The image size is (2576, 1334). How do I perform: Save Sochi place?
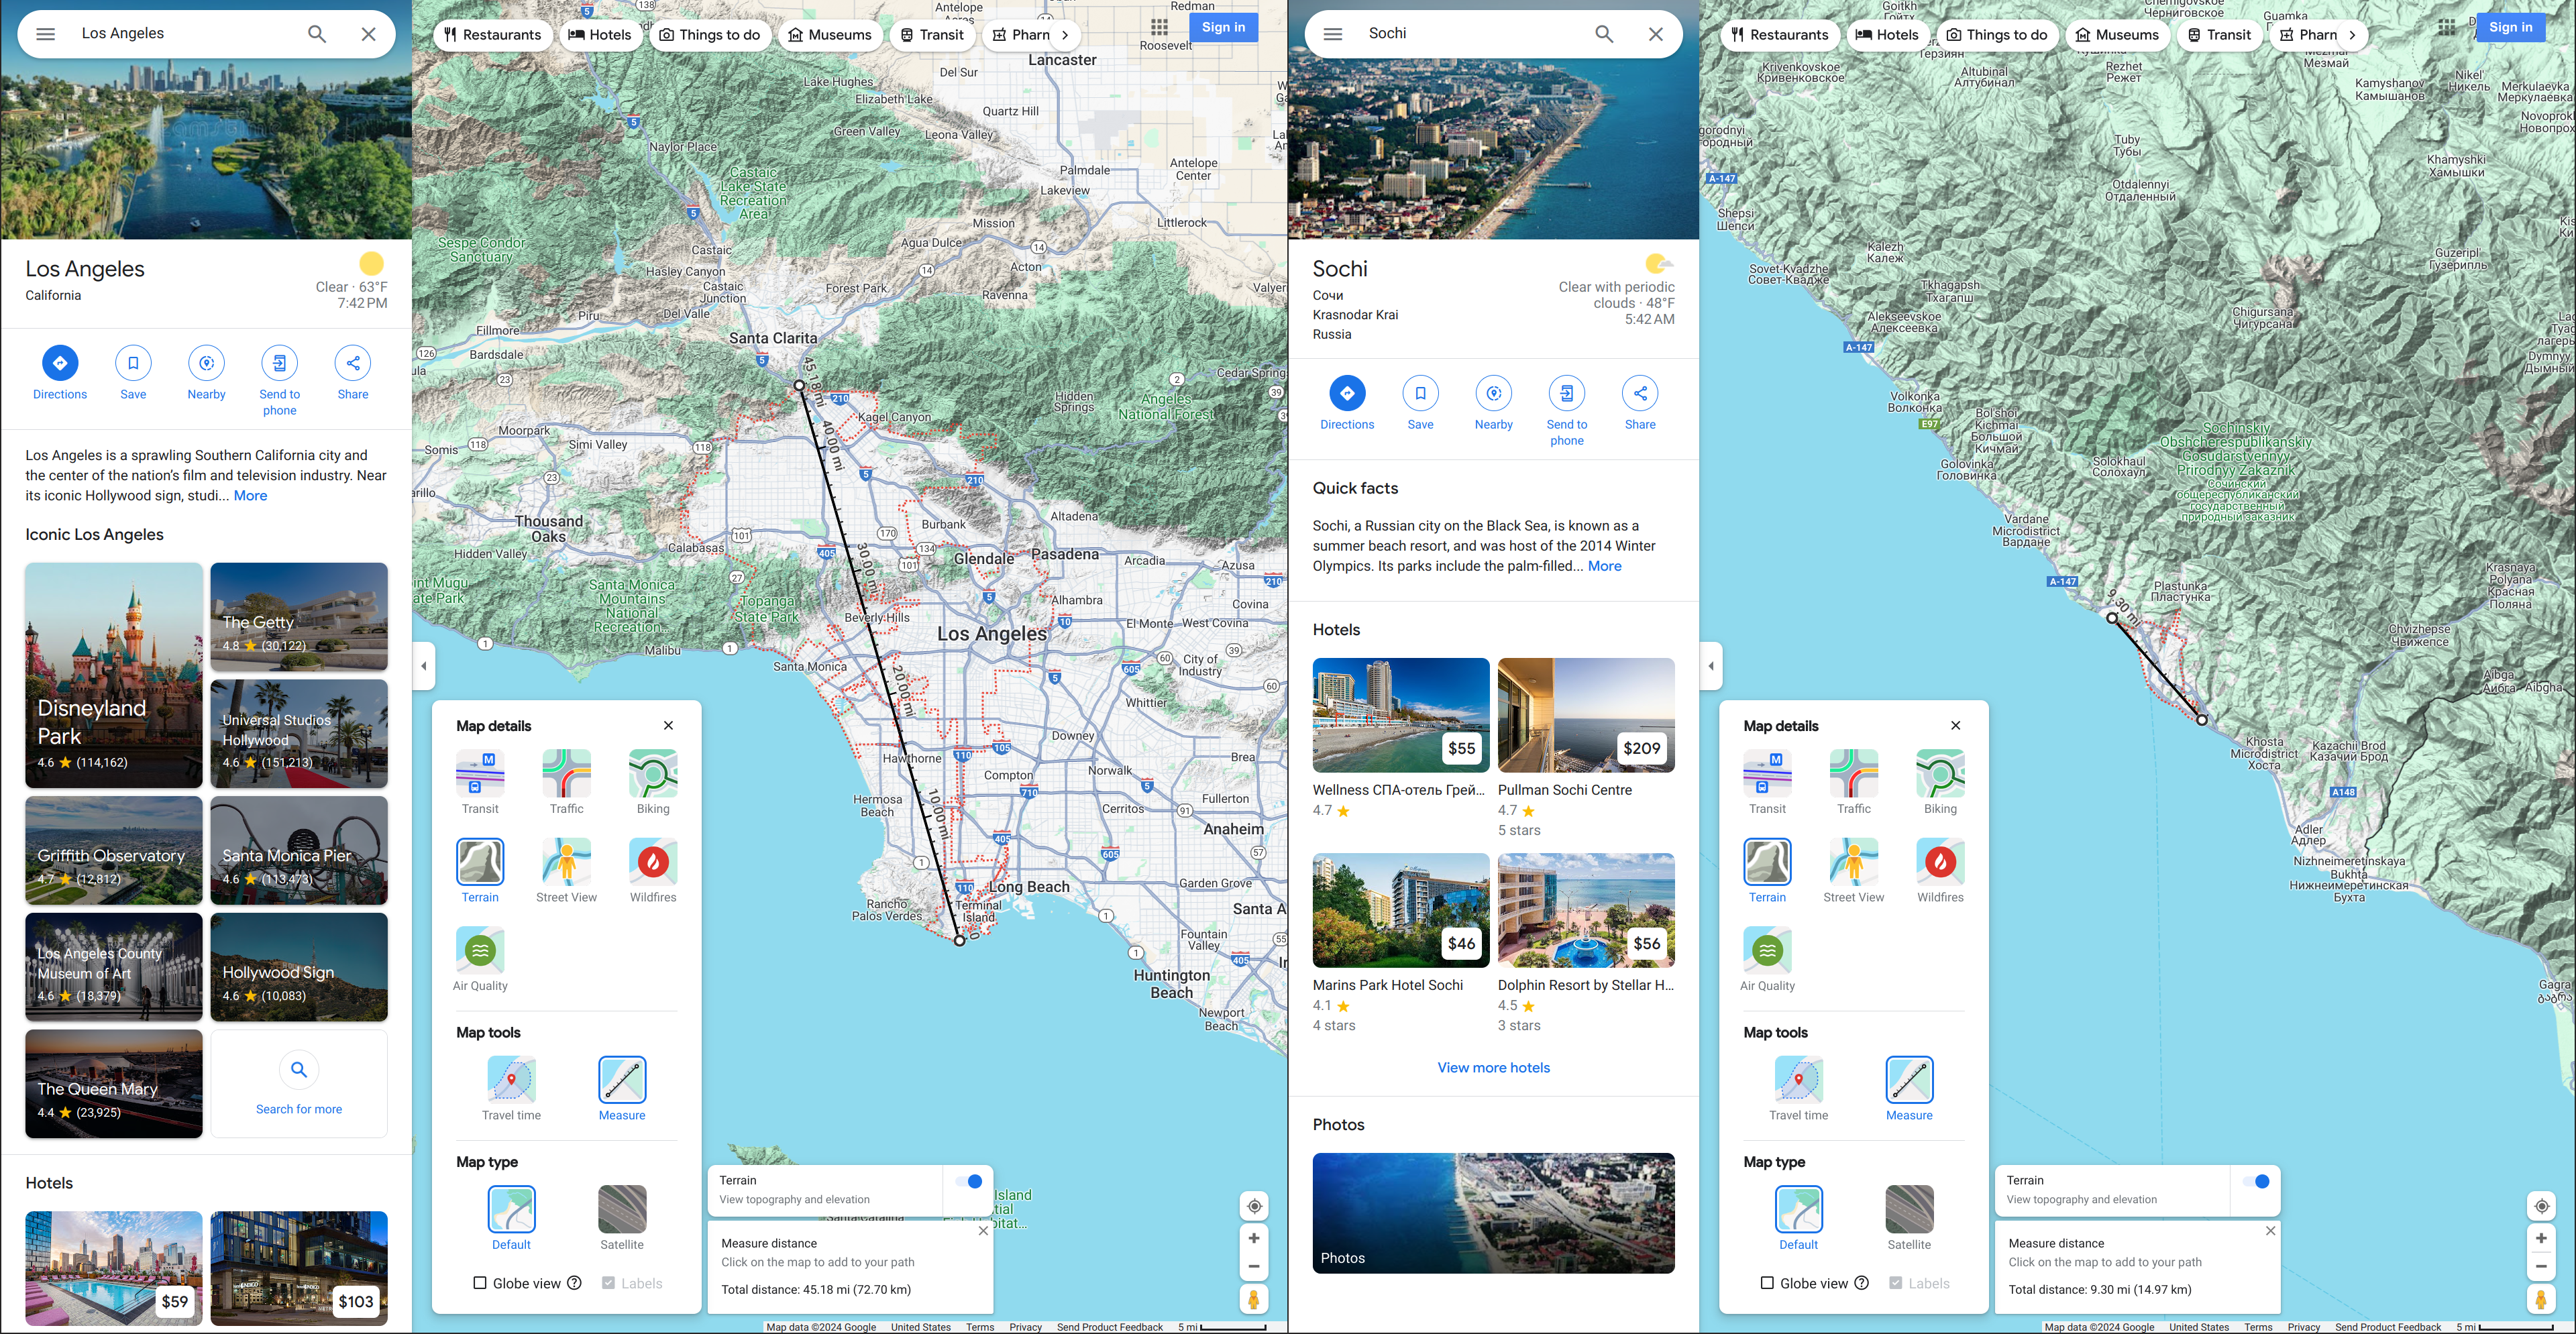pyautogui.click(x=1420, y=403)
